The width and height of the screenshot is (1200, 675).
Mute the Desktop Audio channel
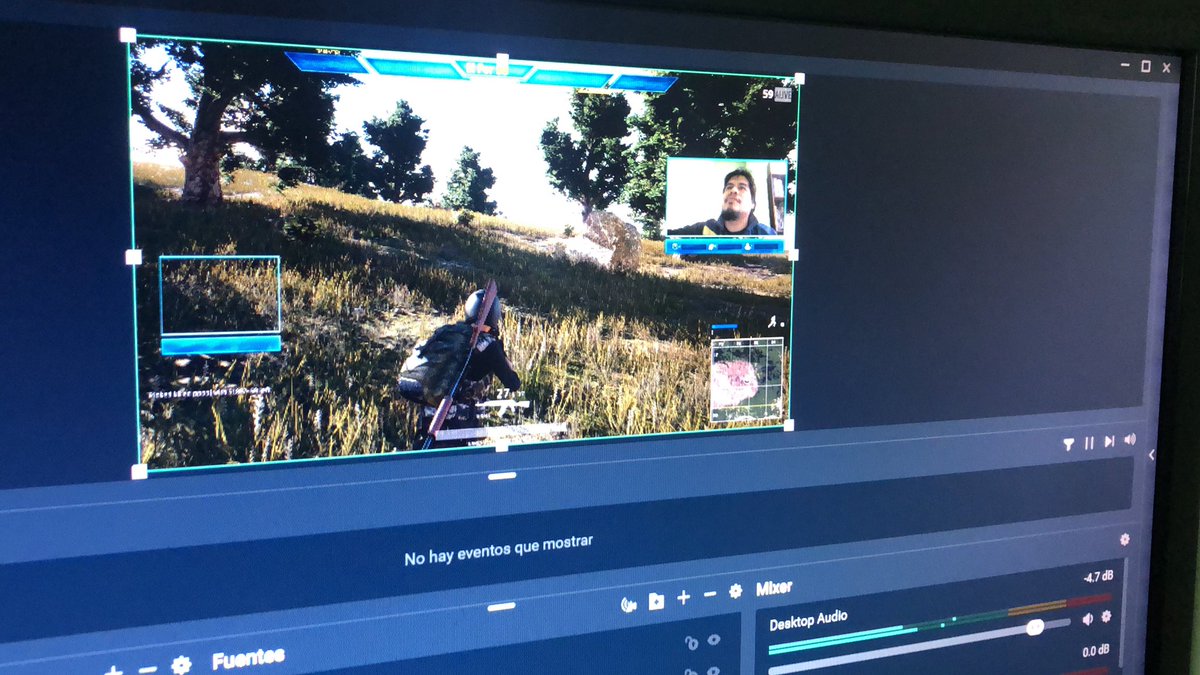click(x=1088, y=619)
